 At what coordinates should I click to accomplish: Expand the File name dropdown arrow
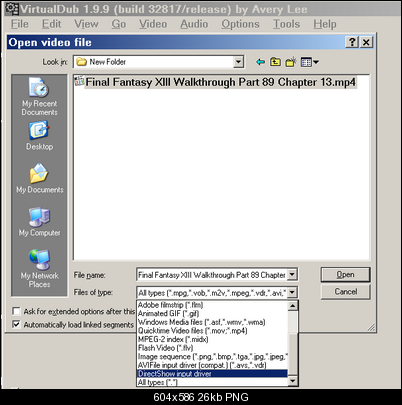click(x=292, y=275)
